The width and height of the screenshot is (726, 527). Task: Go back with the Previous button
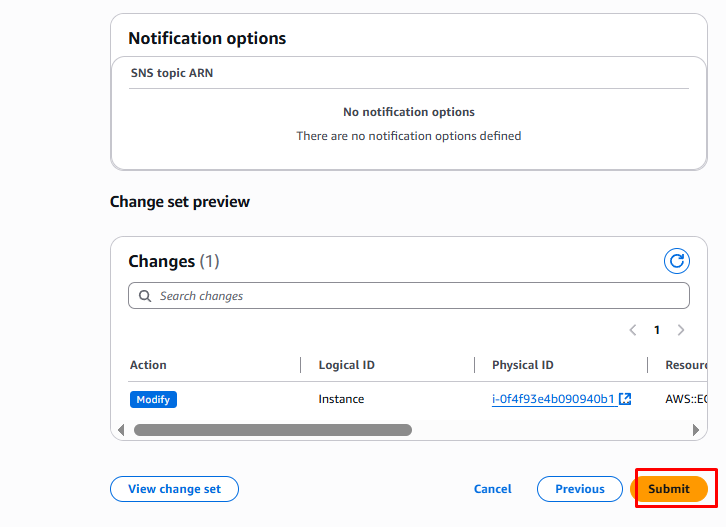[580, 489]
